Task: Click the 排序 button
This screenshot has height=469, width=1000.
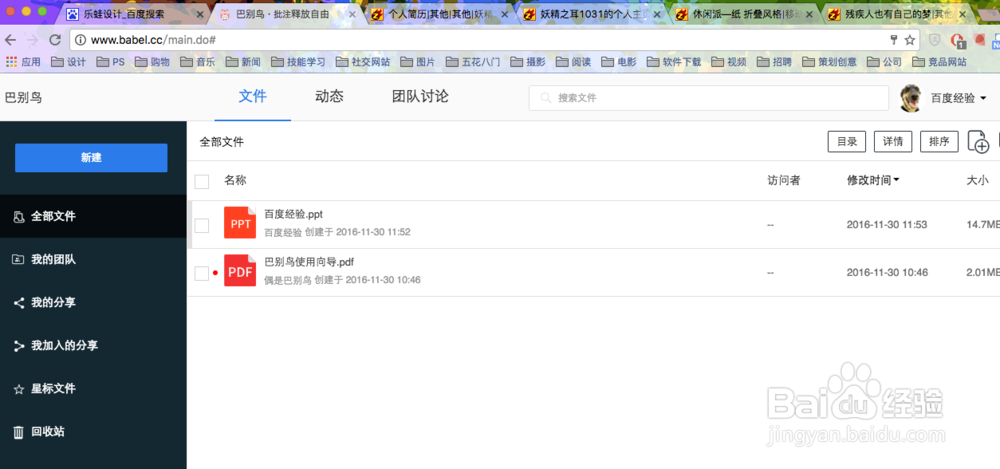Action: [x=939, y=142]
